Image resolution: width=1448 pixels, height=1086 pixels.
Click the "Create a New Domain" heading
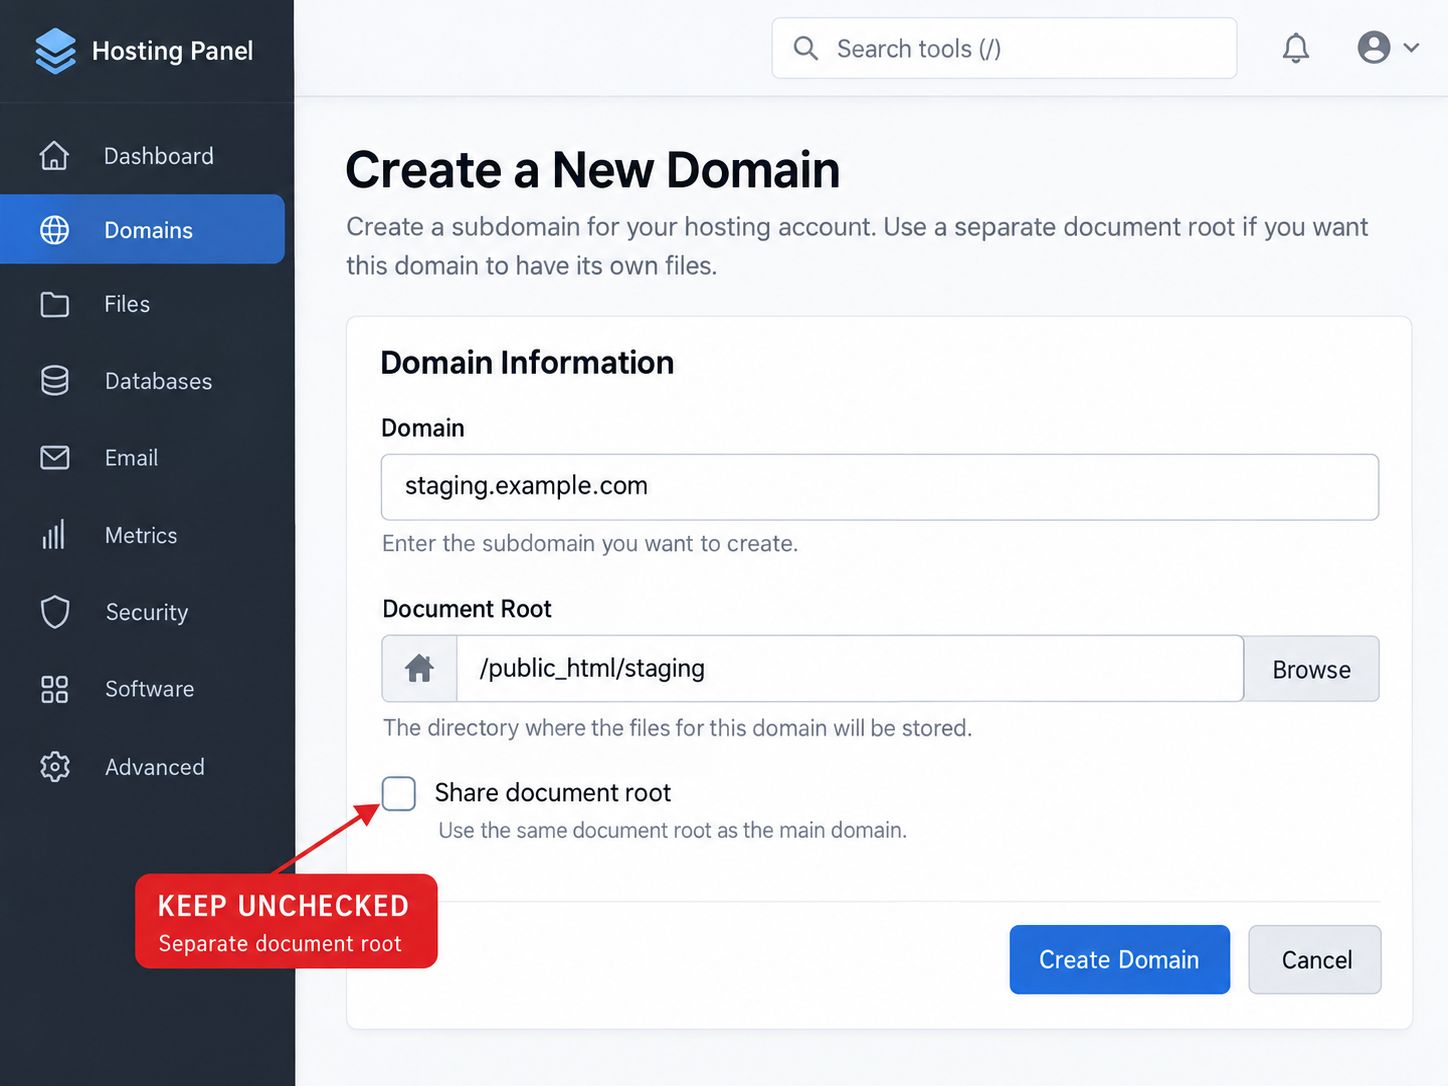click(593, 169)
